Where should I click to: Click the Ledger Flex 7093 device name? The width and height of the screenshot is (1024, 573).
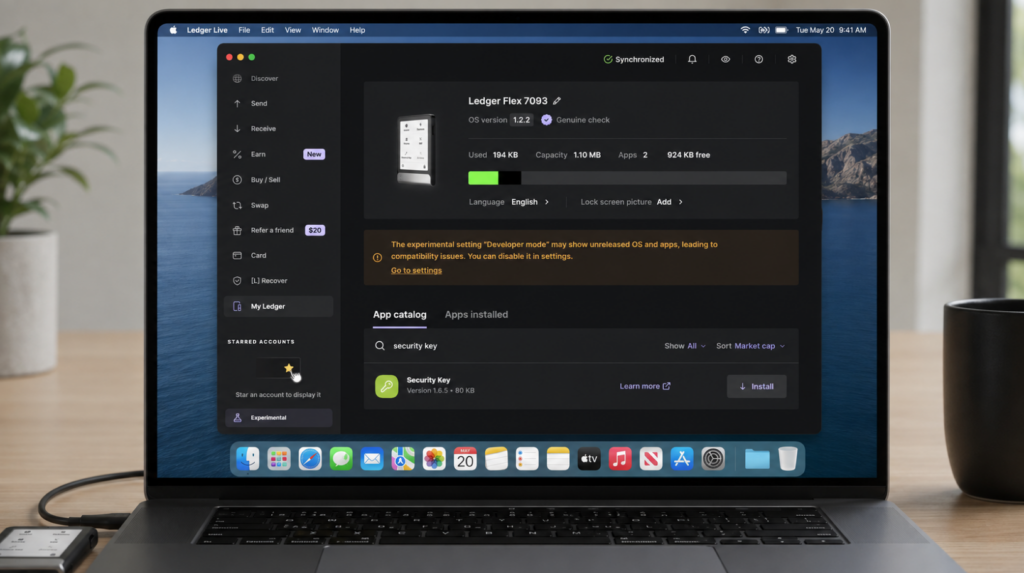tap(507, 101)
